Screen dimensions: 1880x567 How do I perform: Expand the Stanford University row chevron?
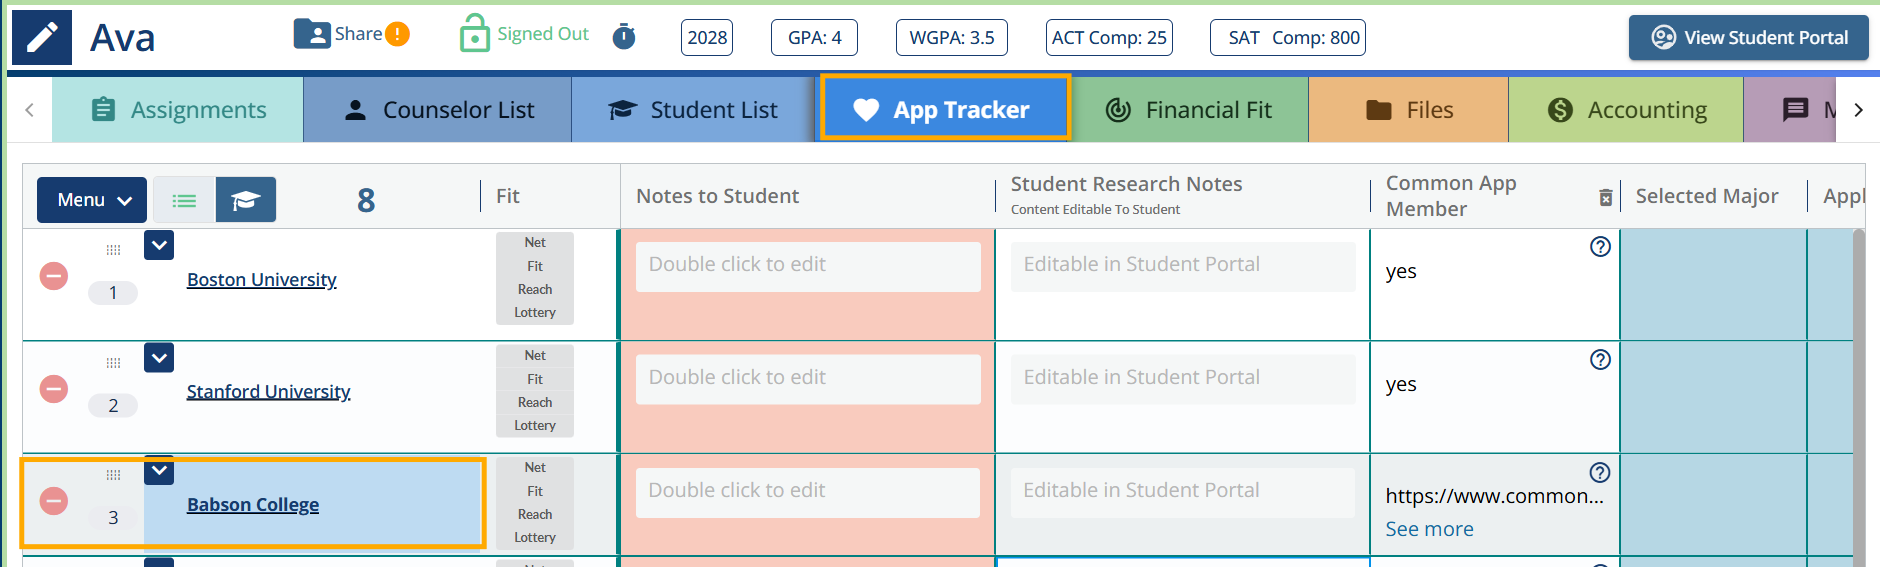[x=159, y=357]
